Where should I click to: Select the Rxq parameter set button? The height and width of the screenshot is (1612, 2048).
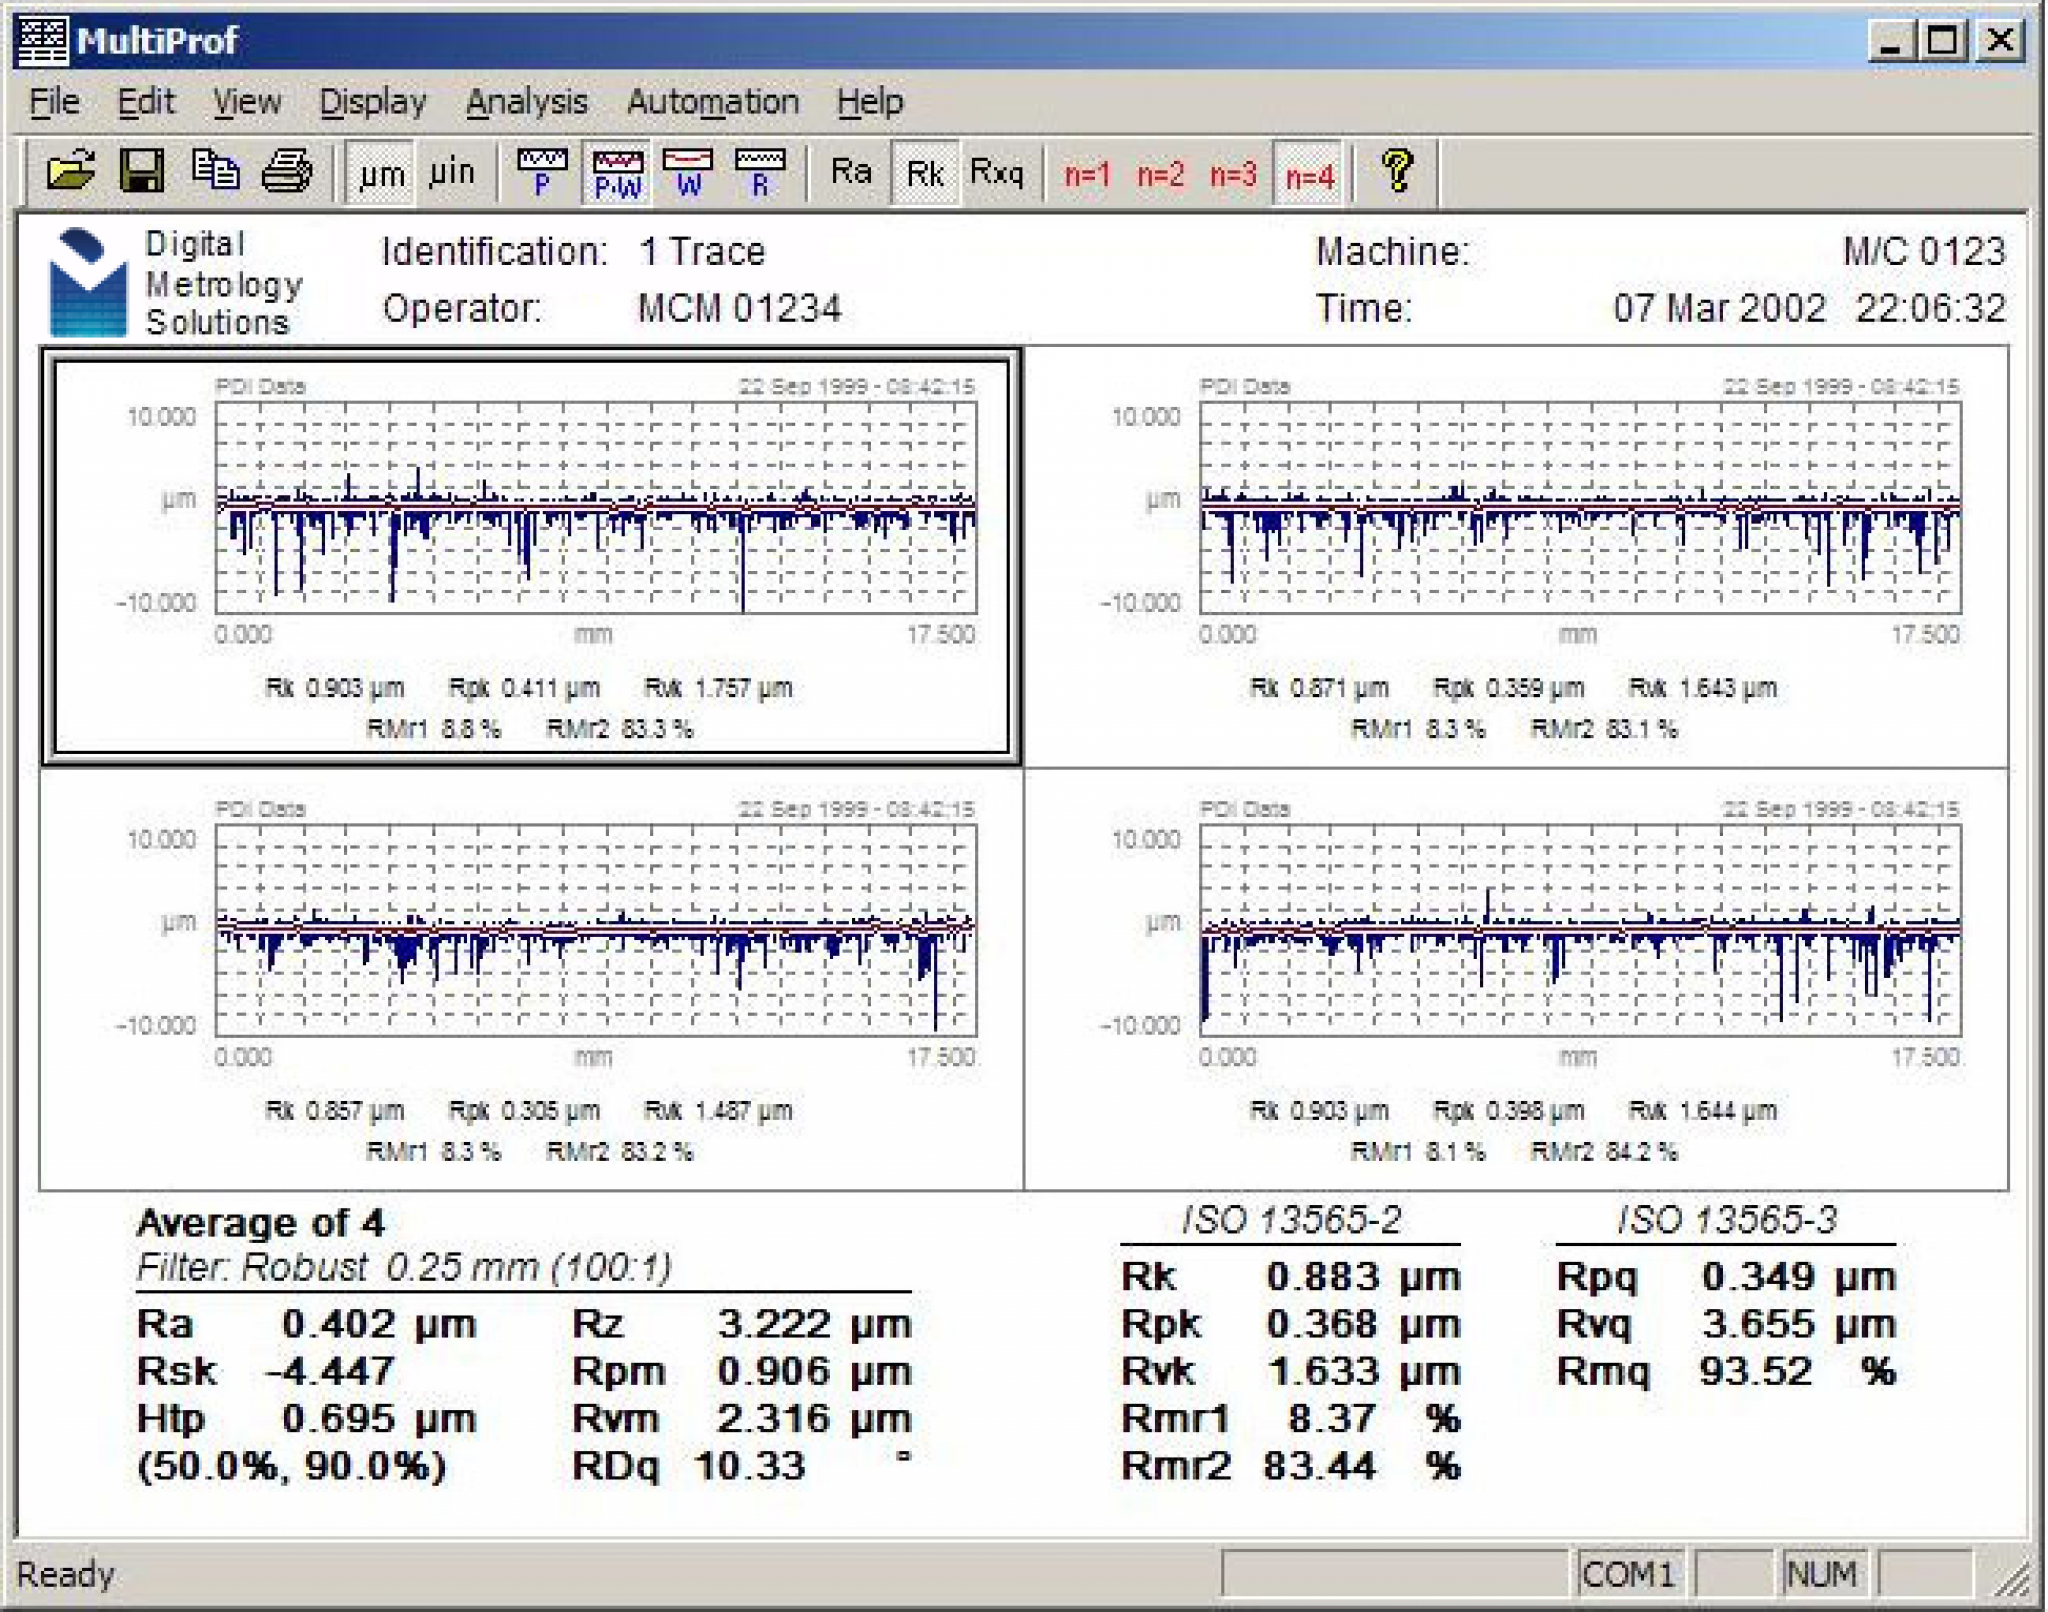997,172
